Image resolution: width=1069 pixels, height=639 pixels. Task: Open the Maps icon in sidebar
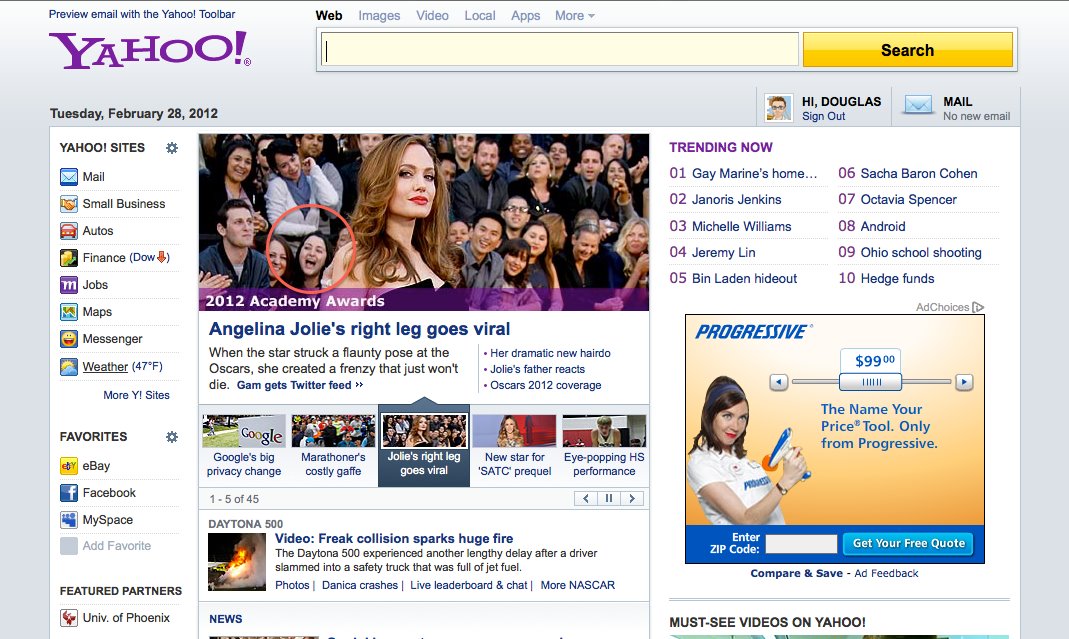[x=69, y=312]
